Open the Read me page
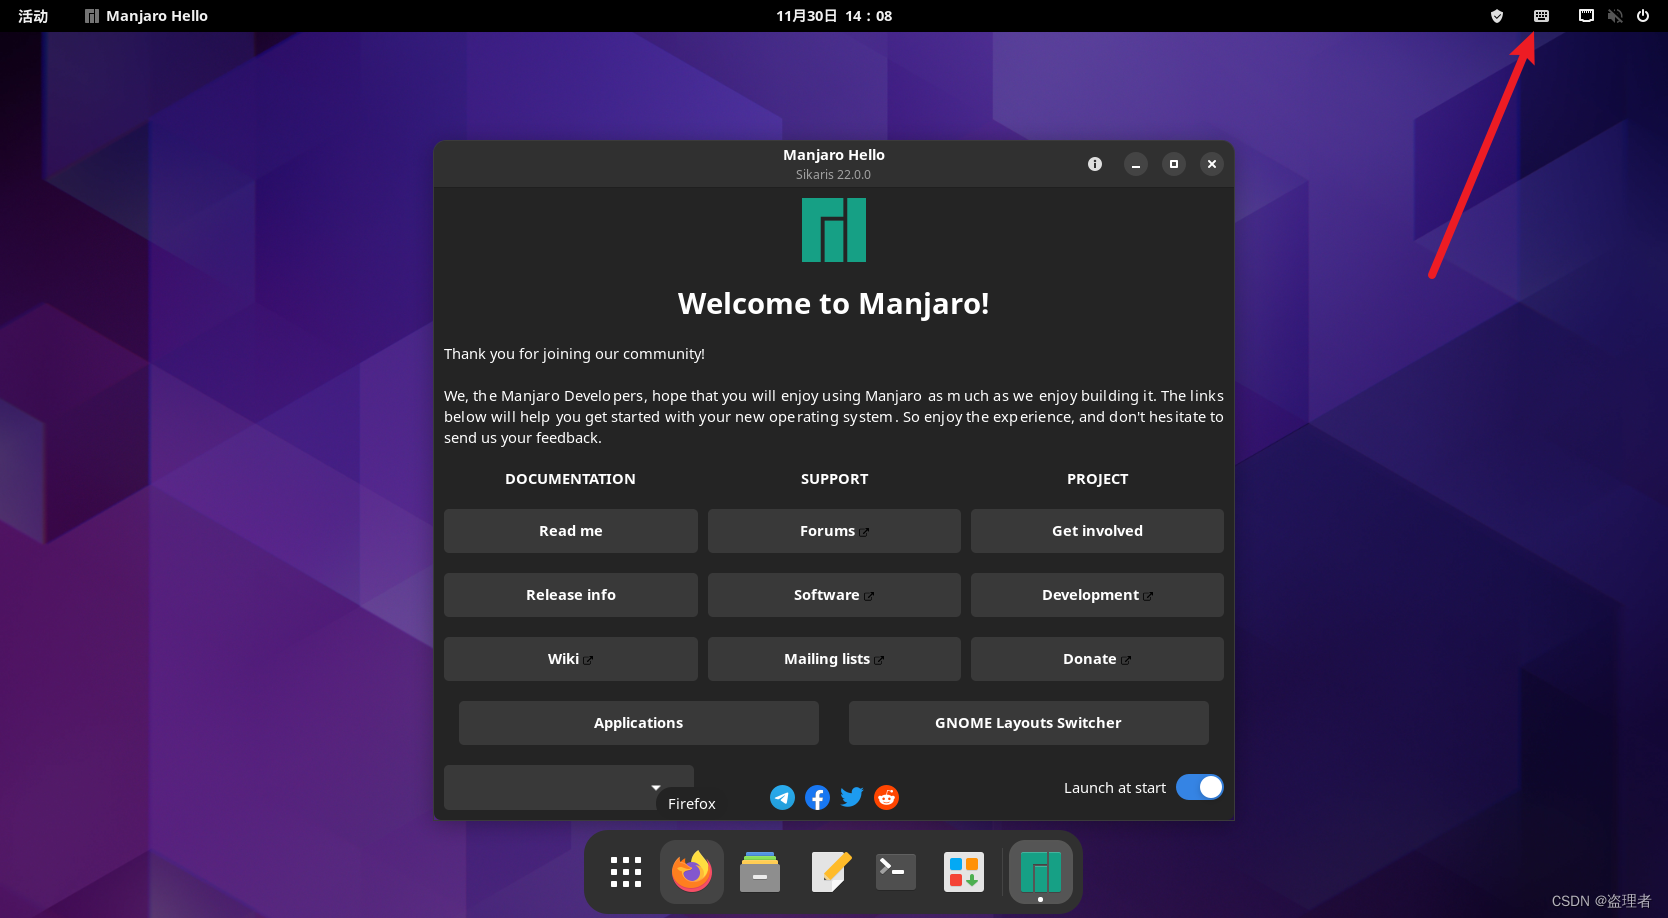The height and width of the screenshot is (918, 1668). [571, 531]
